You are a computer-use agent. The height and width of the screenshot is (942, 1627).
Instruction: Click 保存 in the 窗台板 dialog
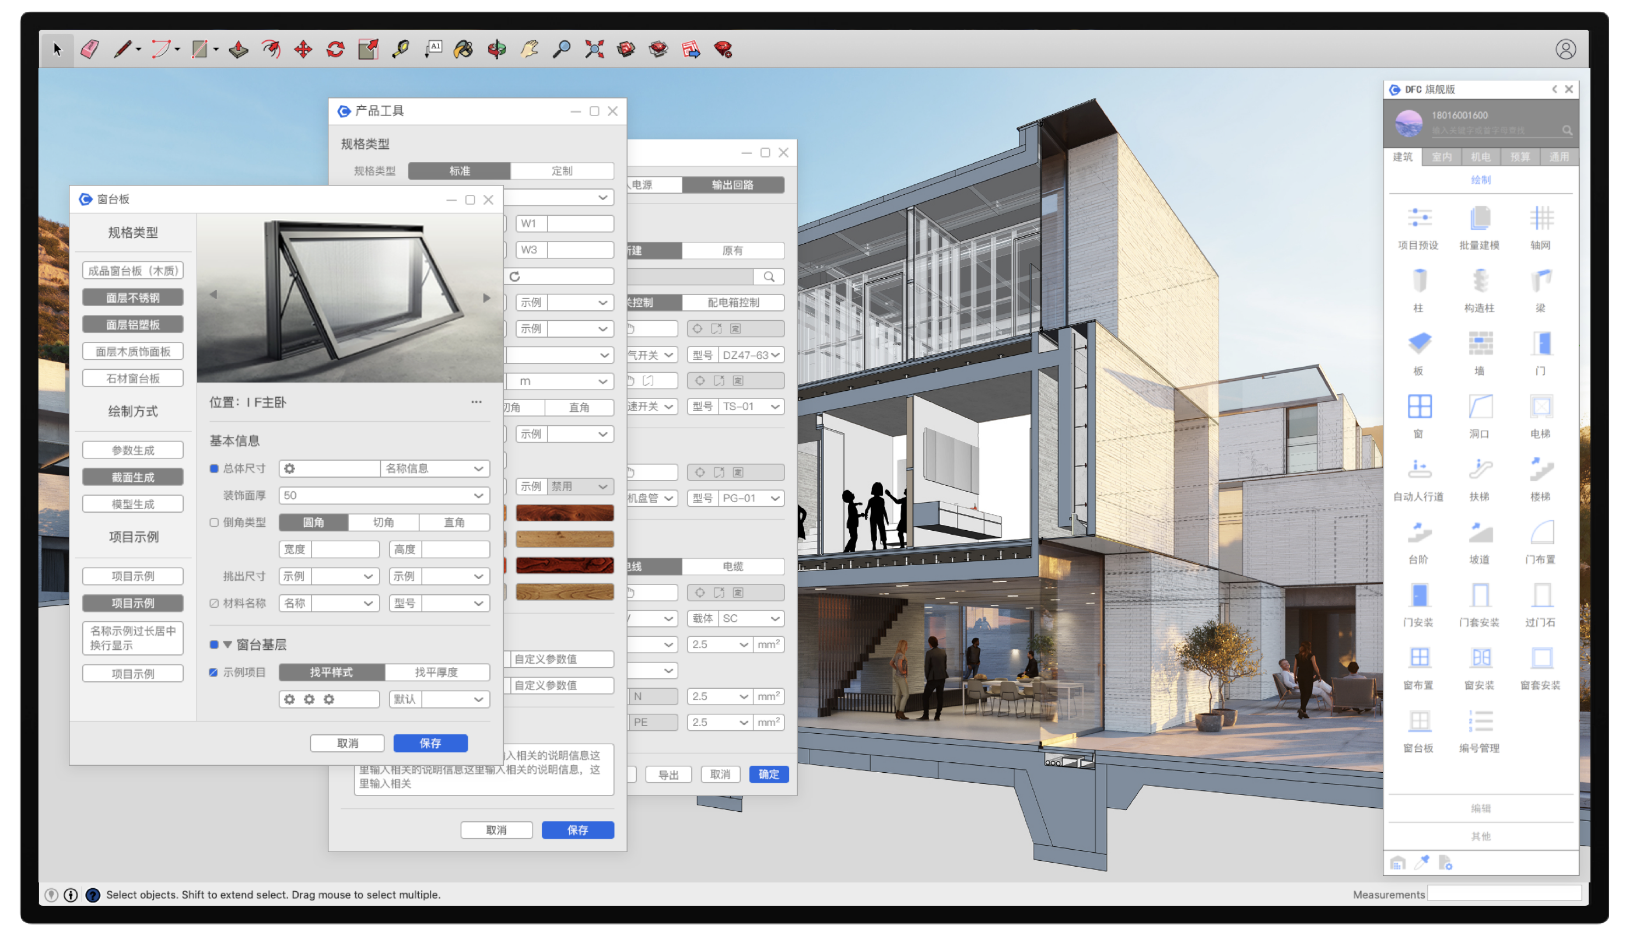pos(430,743)
